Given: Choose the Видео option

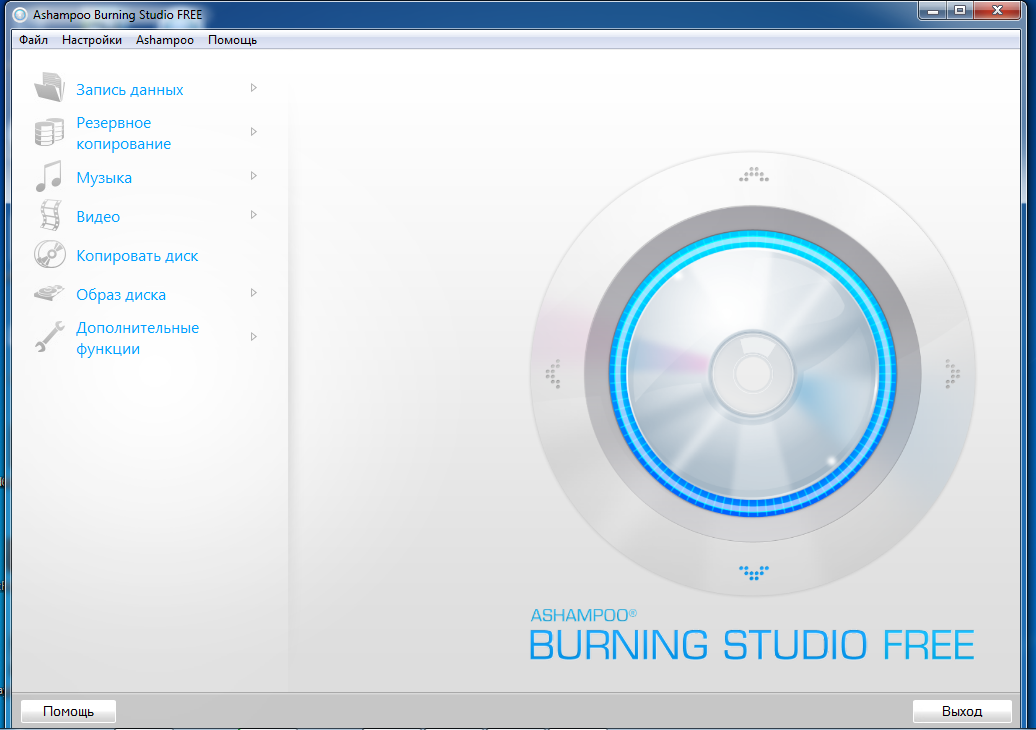Looking at the screenshot, I should (98, 217).
